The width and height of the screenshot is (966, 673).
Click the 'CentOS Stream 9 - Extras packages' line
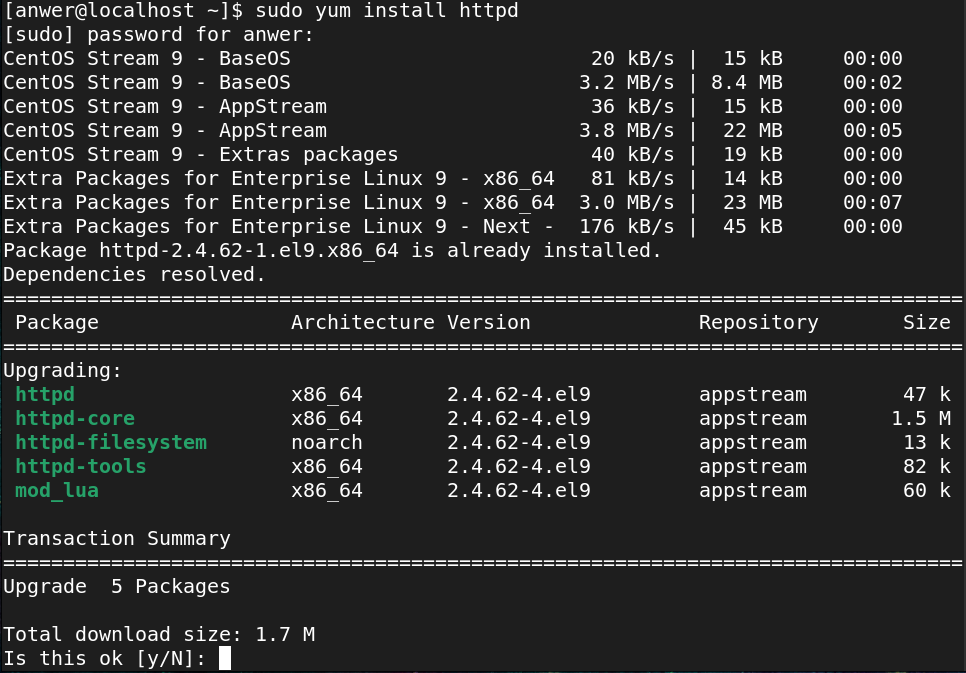point(201,155)
